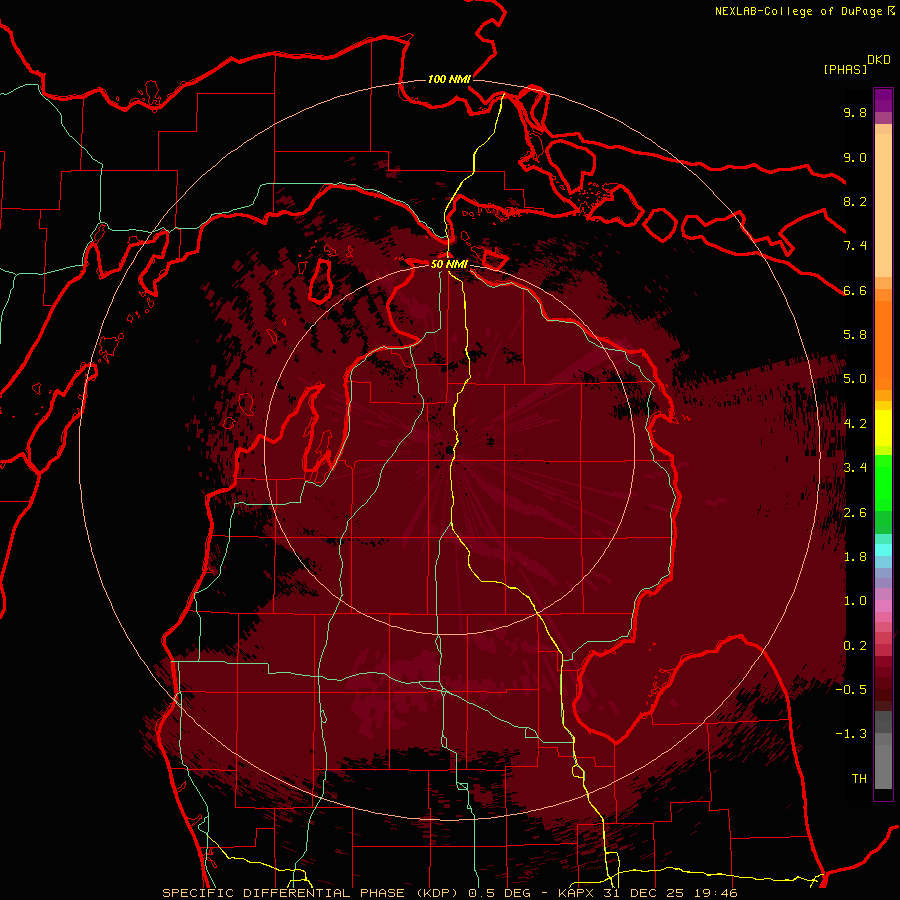The height and width of the screenshot is (900, 900).
Task: Click the 100 NMI range ring label
Action: (x=449, y=79)
